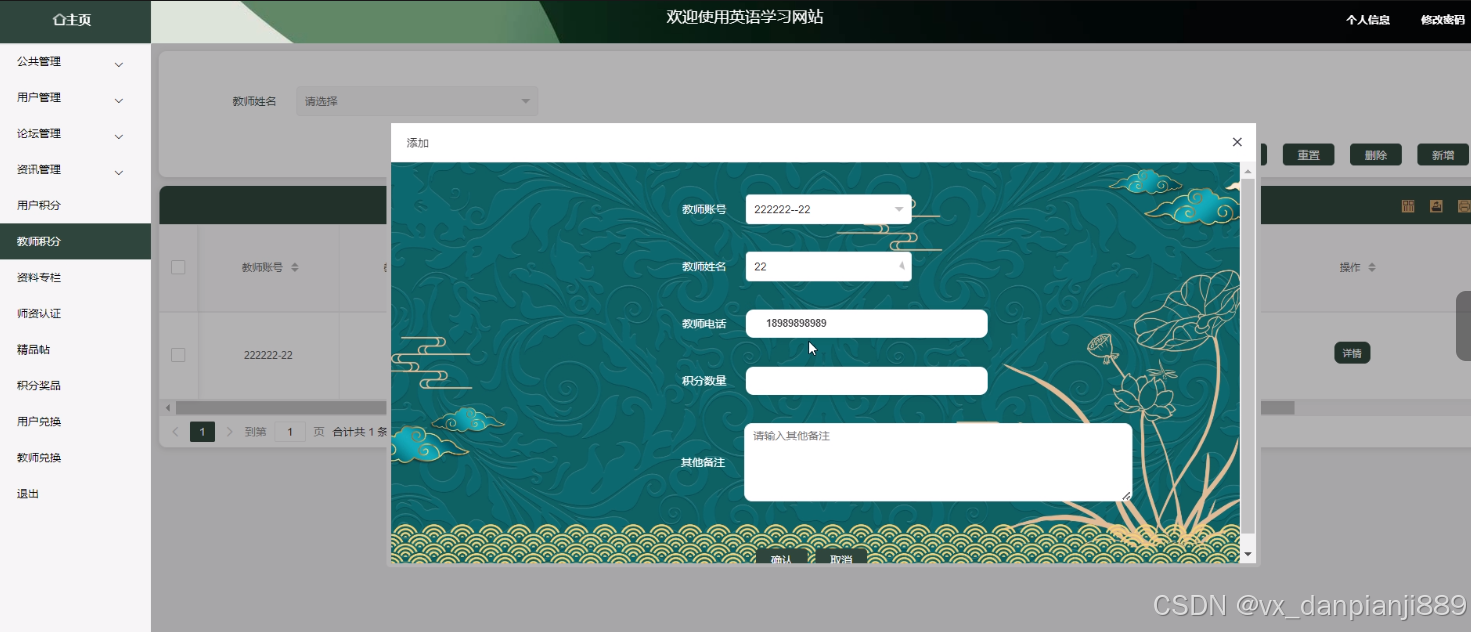Open 精品帖 in the sidebar

75,349
